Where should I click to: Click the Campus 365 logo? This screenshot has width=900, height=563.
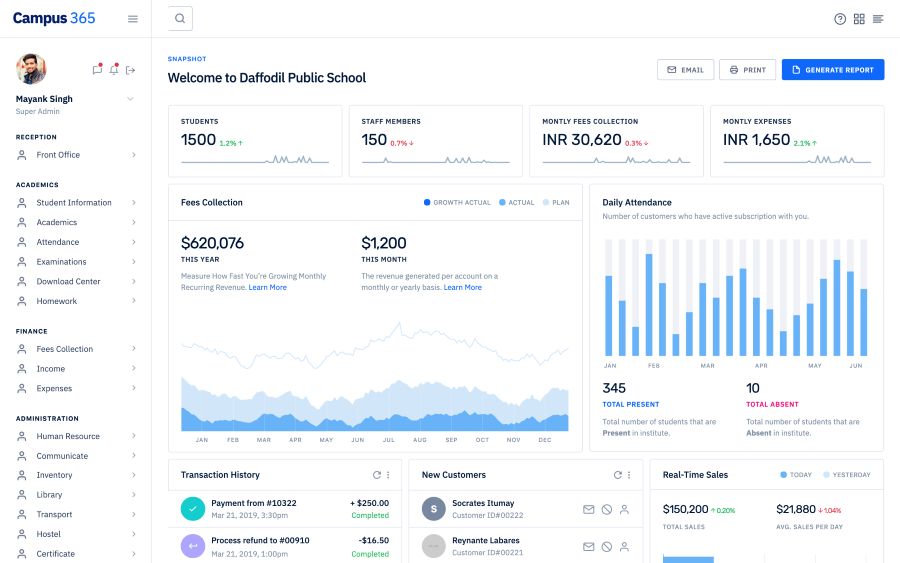(54, 18)
